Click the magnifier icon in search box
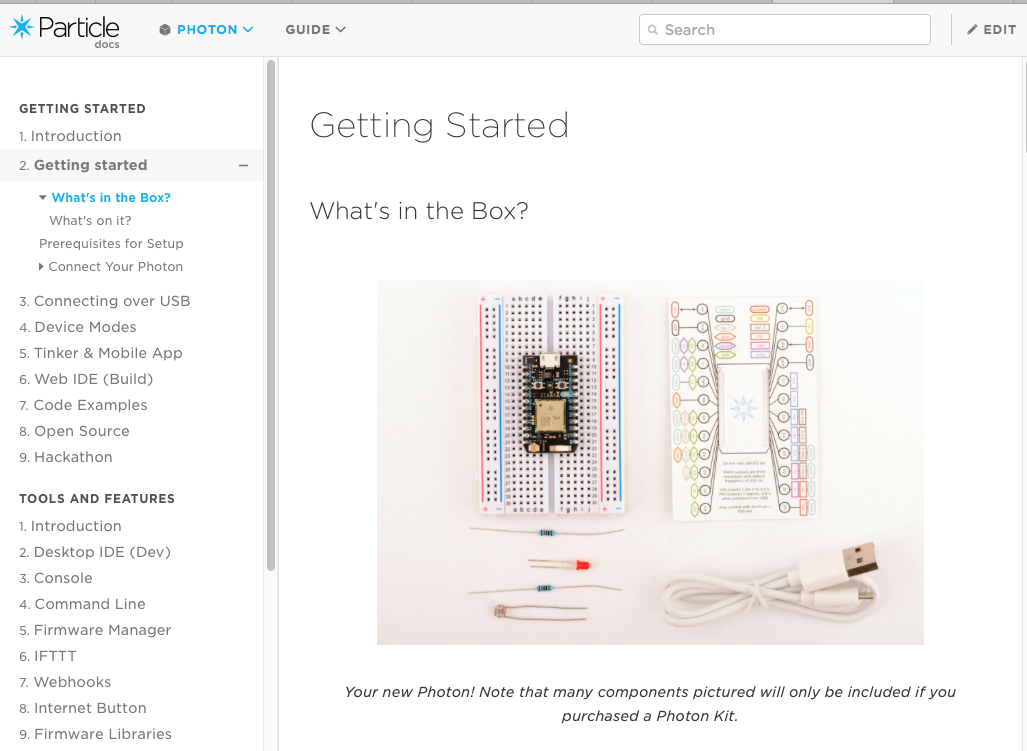 (x=652, y=29)
